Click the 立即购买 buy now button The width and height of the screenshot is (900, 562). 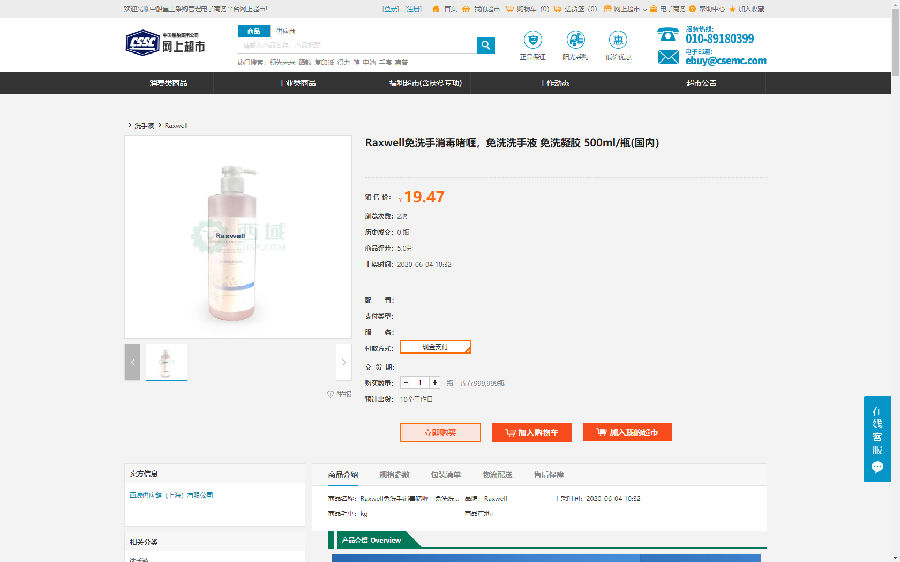point(440,432)
